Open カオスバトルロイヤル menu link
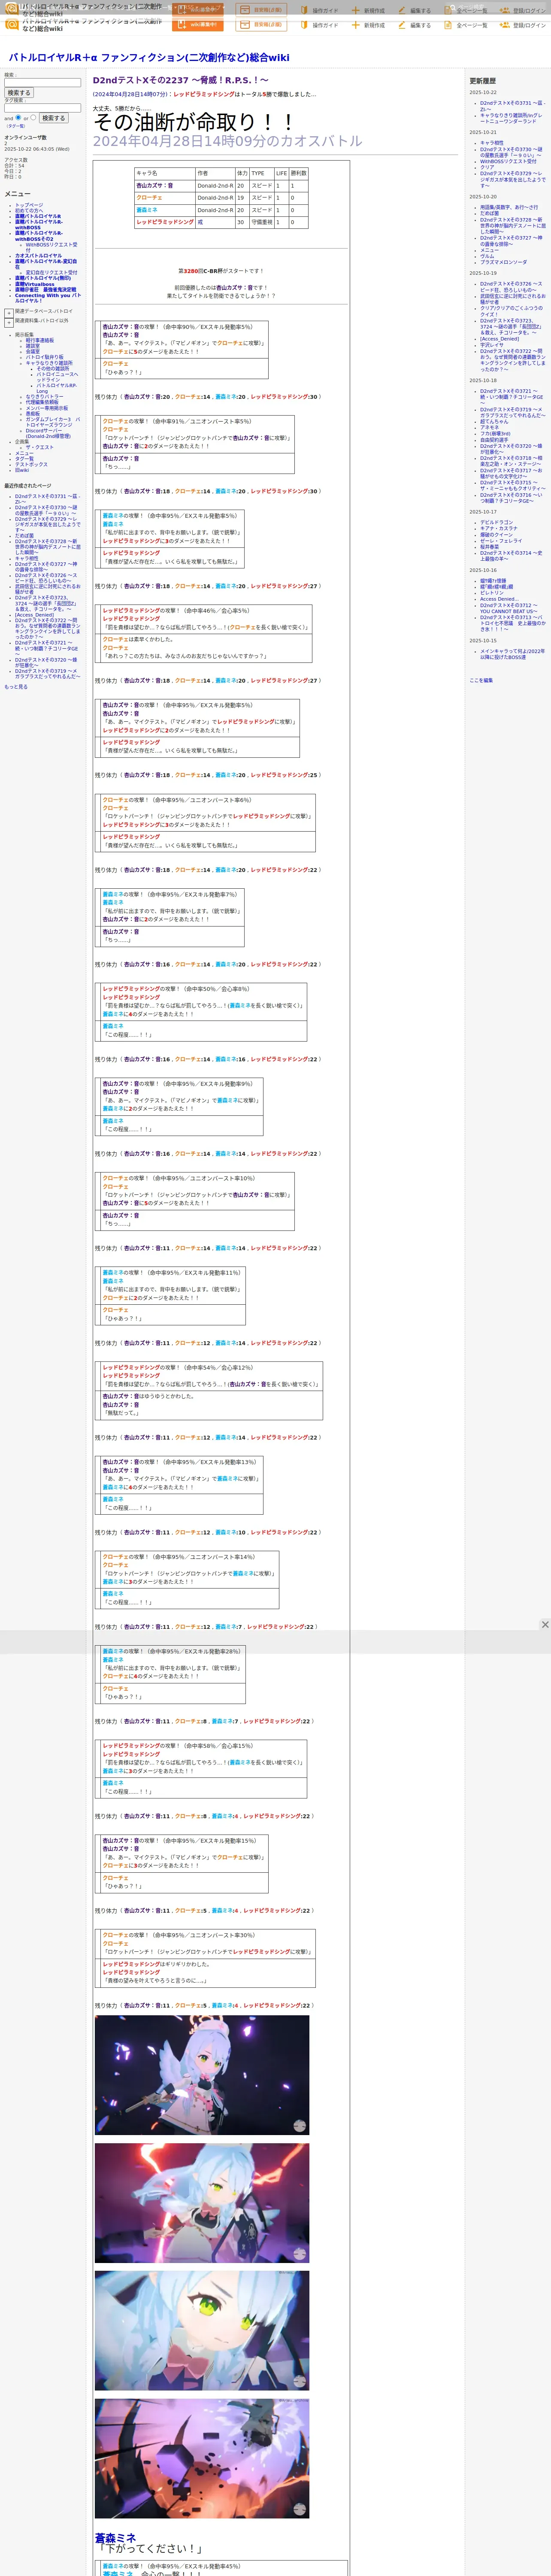This screenshot has height=2576, width=551. click(x=38, y=255)
